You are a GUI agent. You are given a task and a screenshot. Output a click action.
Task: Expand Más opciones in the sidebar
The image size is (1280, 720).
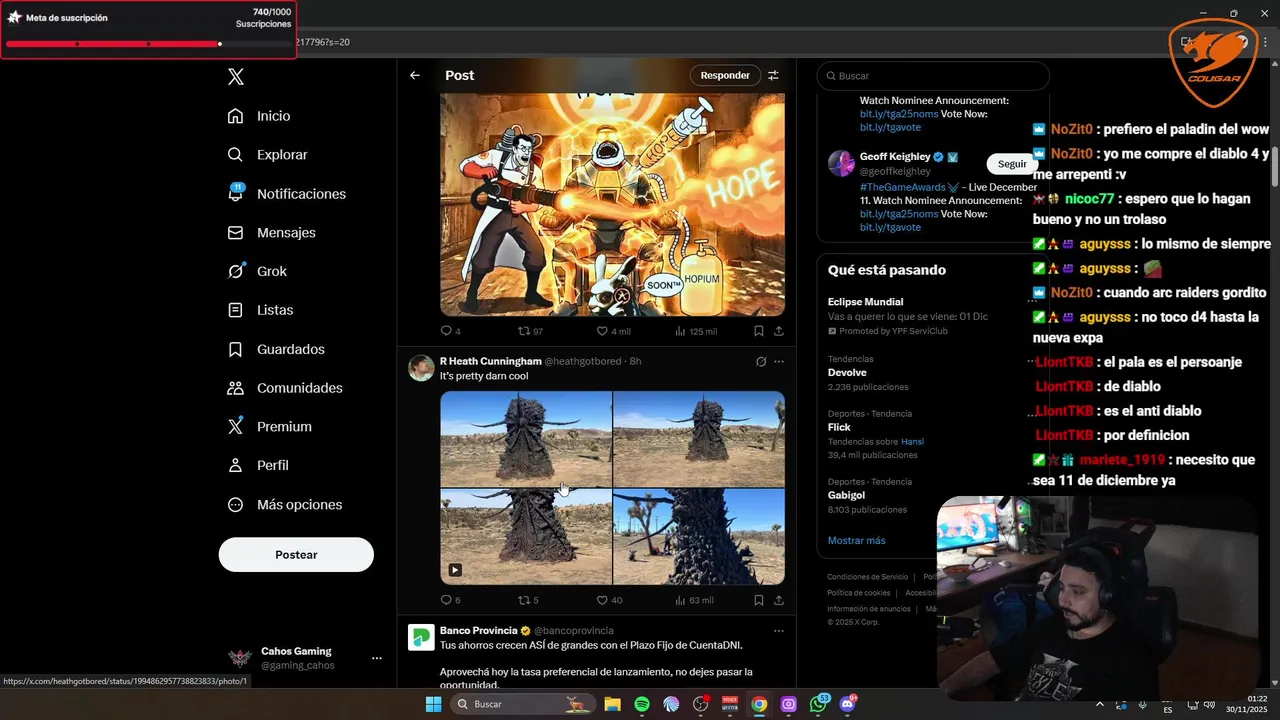[285, 505]
